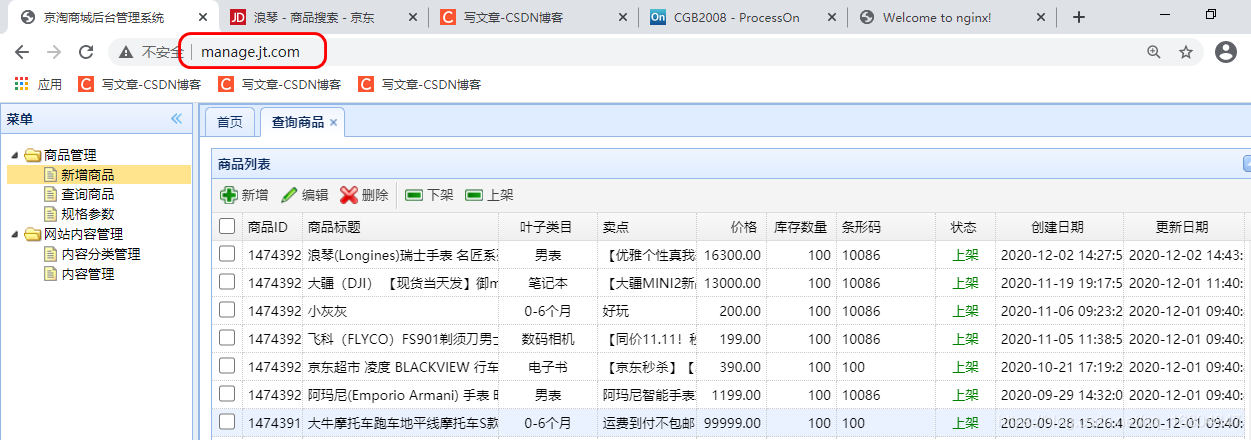Switch to the 首页 panel tab
1251x440 pixels.
(230, 122)
